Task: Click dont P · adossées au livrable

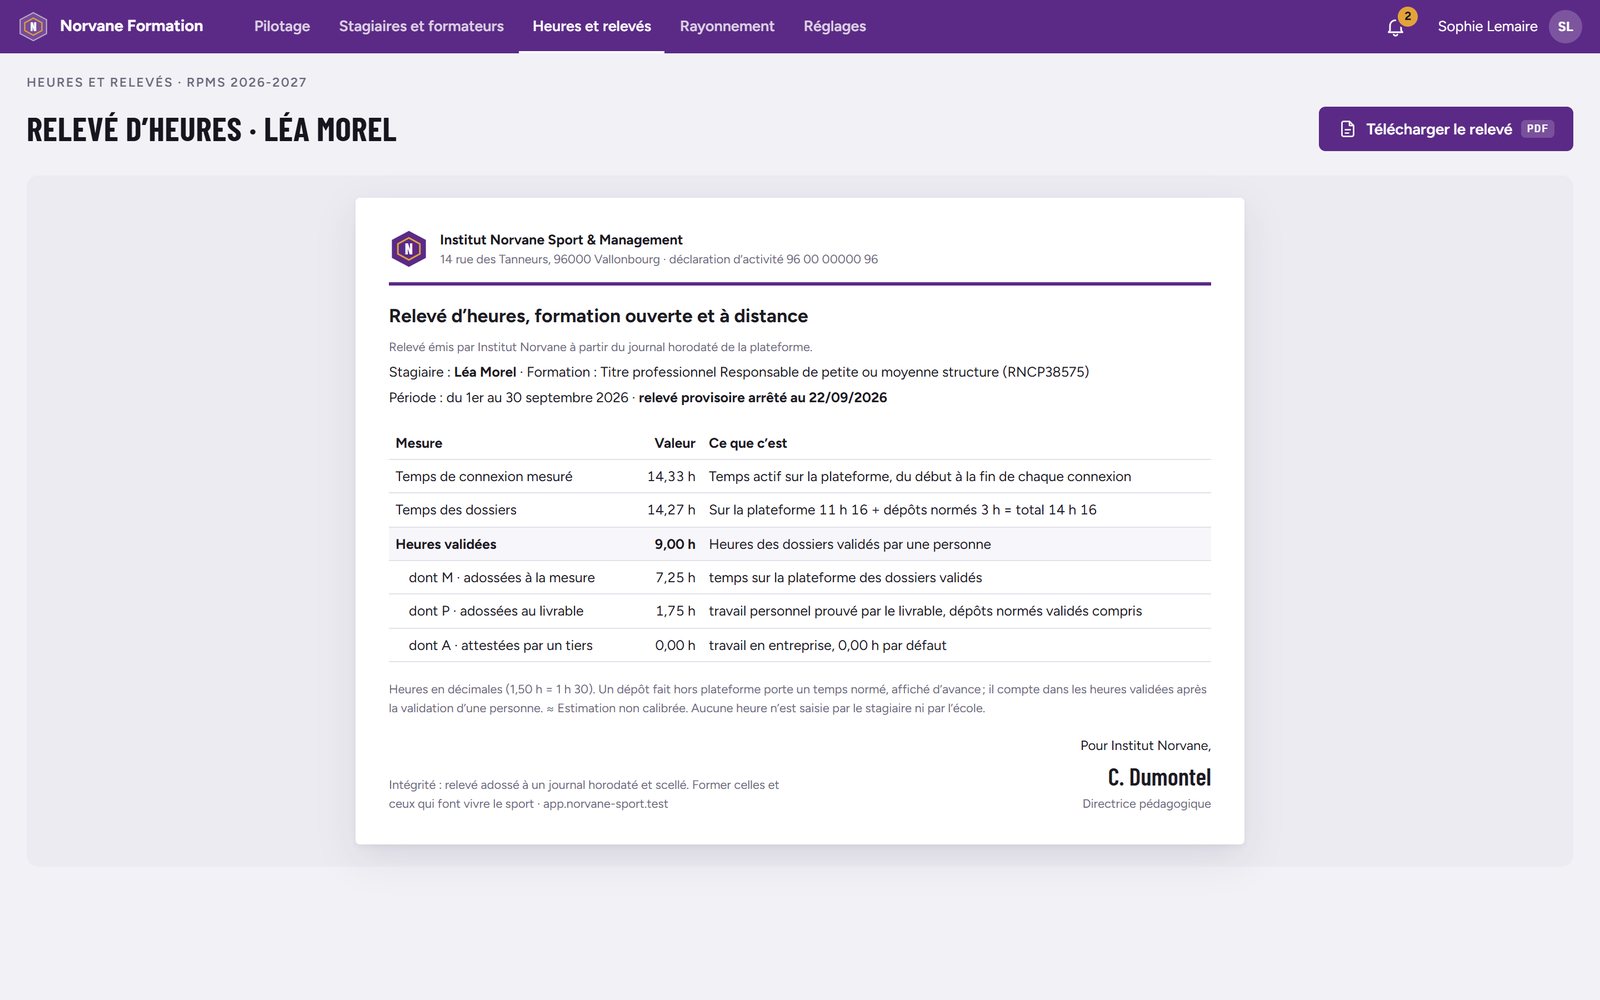Action: pyautogui.click(x=496, y=611)
